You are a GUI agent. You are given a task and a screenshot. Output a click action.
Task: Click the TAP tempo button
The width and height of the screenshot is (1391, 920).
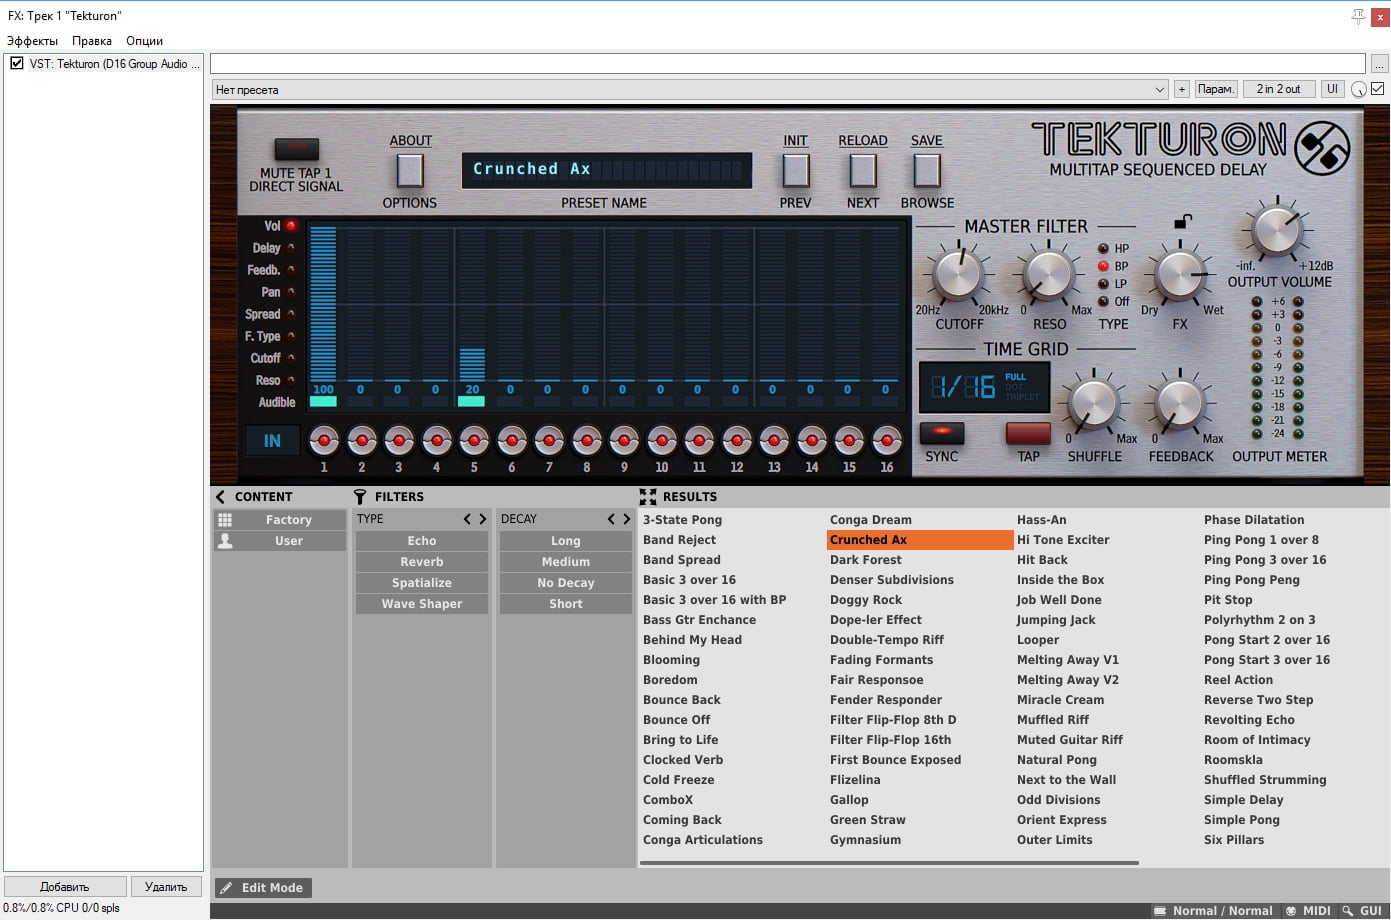click(1028, 433)
